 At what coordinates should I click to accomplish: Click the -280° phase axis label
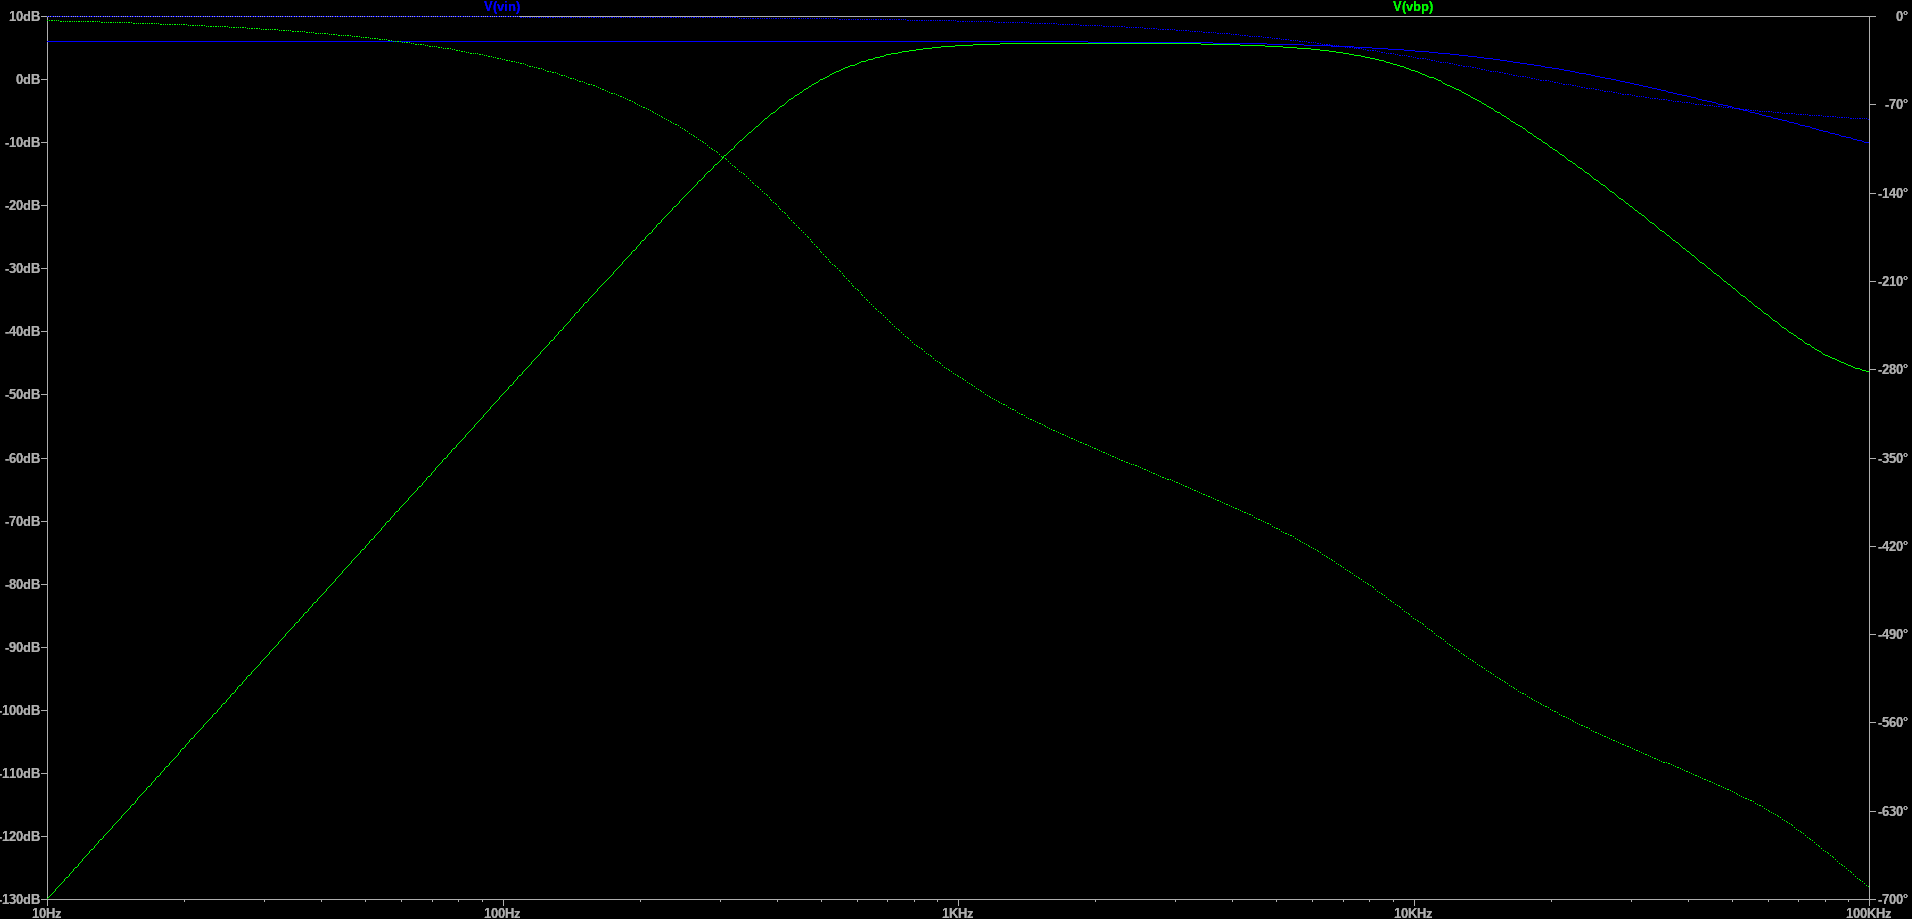1893,369
